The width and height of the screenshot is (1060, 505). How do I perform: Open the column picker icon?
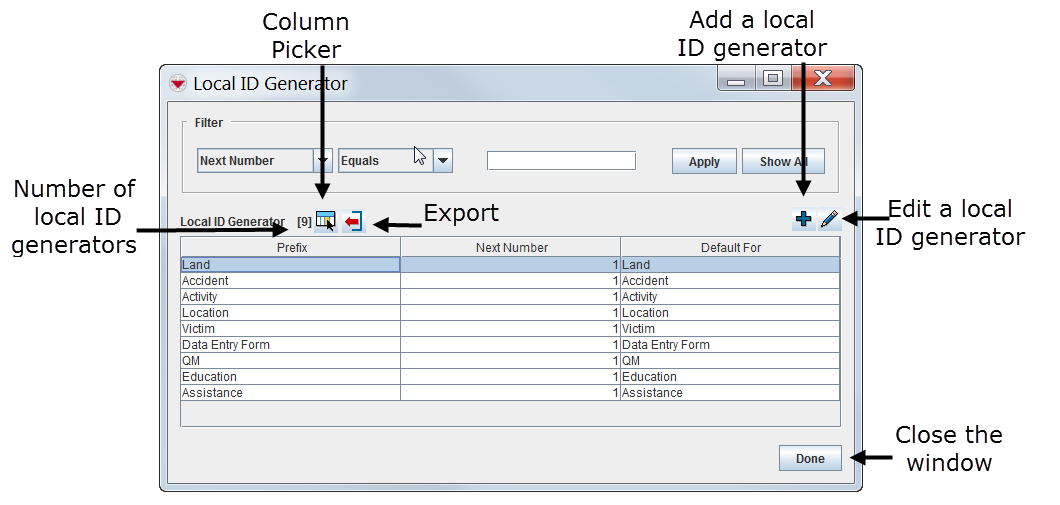coord(326,221)
